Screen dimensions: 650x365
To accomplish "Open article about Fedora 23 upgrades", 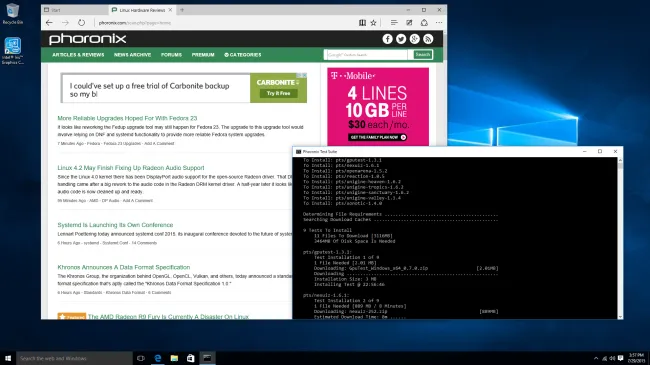I will [x=127, y=118].
